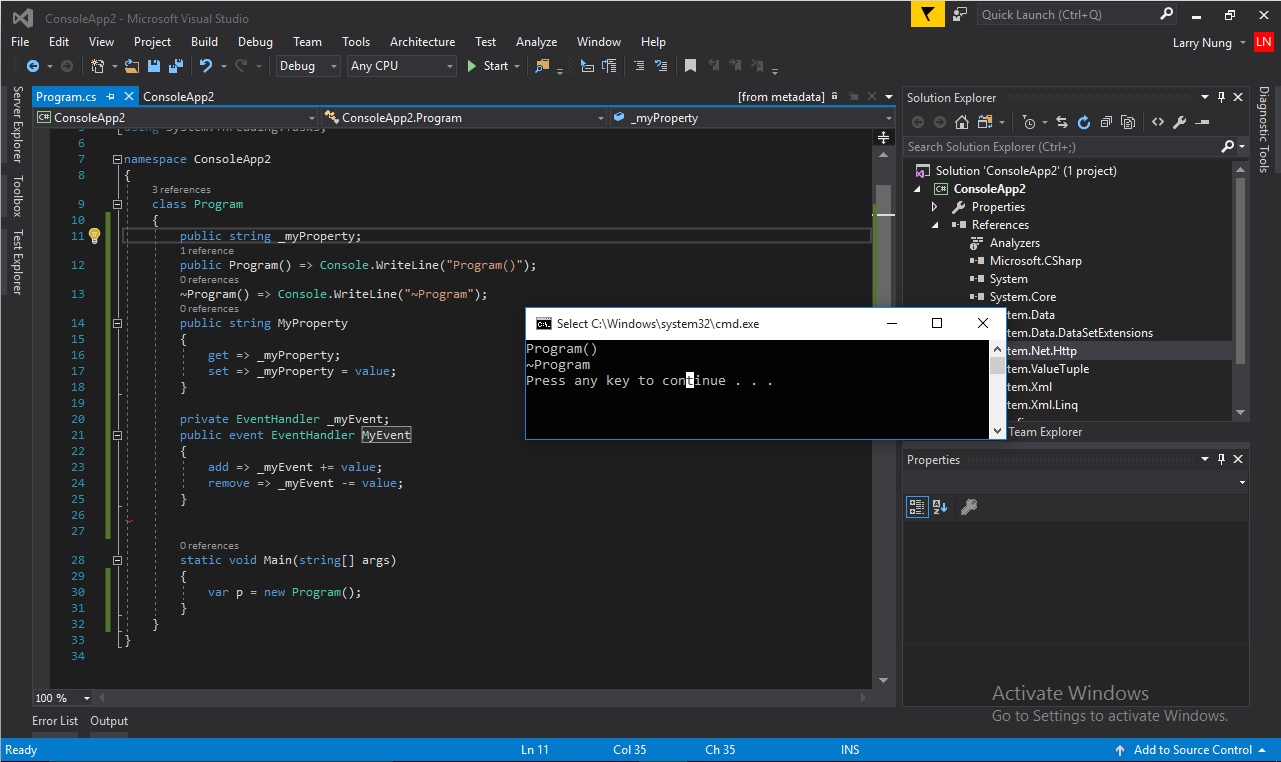The image size is (1281, 762).
Task: Save the current file with Save icon
Action: [154, 66]
